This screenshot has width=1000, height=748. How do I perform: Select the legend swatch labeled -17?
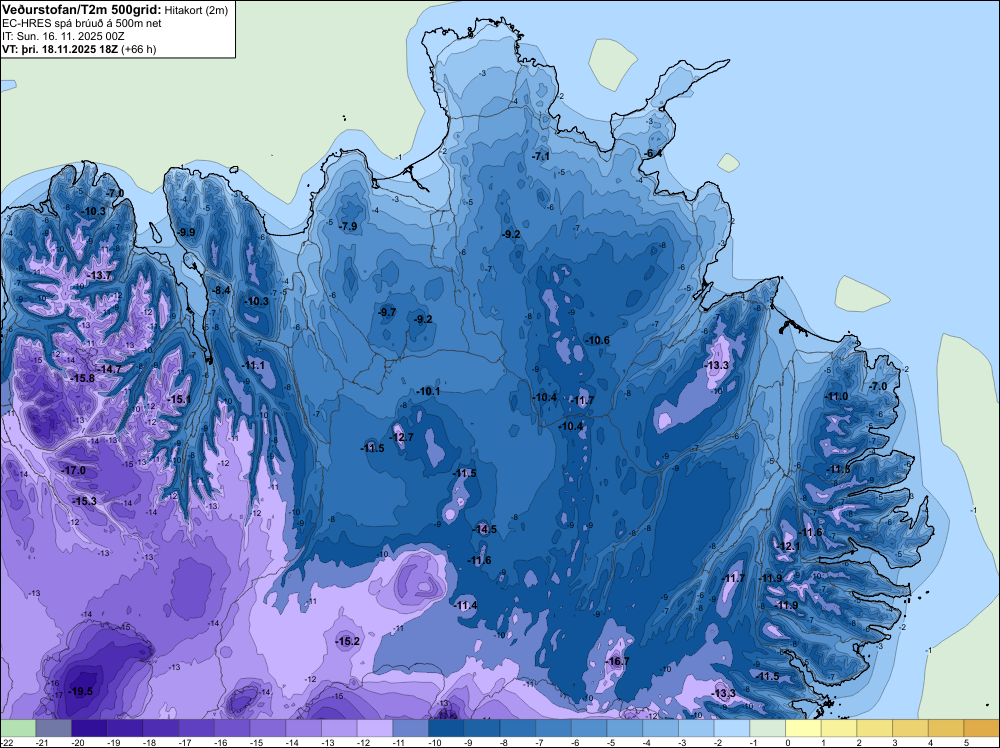point(196,728)
